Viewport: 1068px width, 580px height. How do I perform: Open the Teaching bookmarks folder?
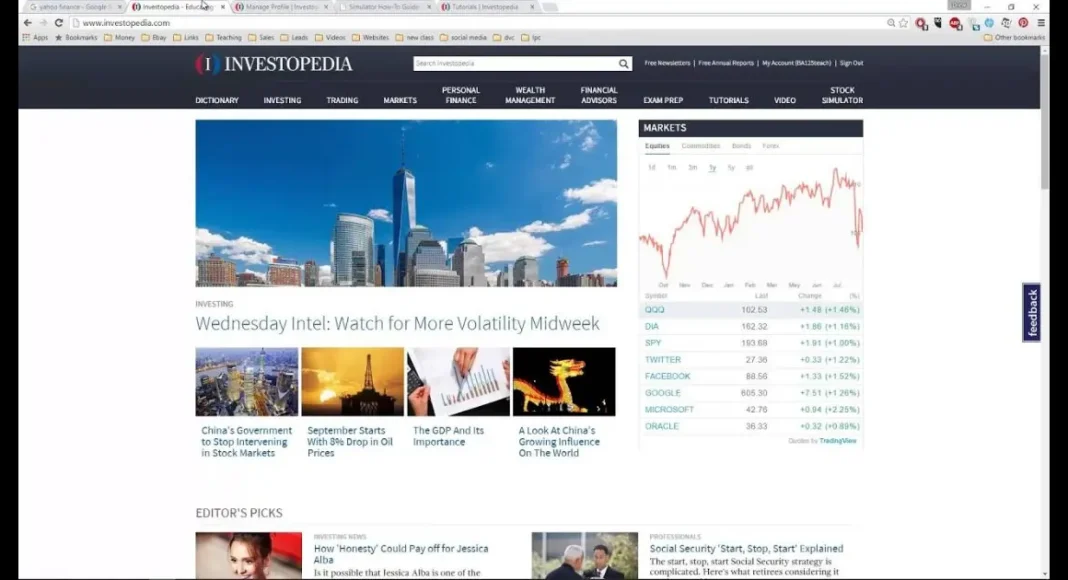223,37
